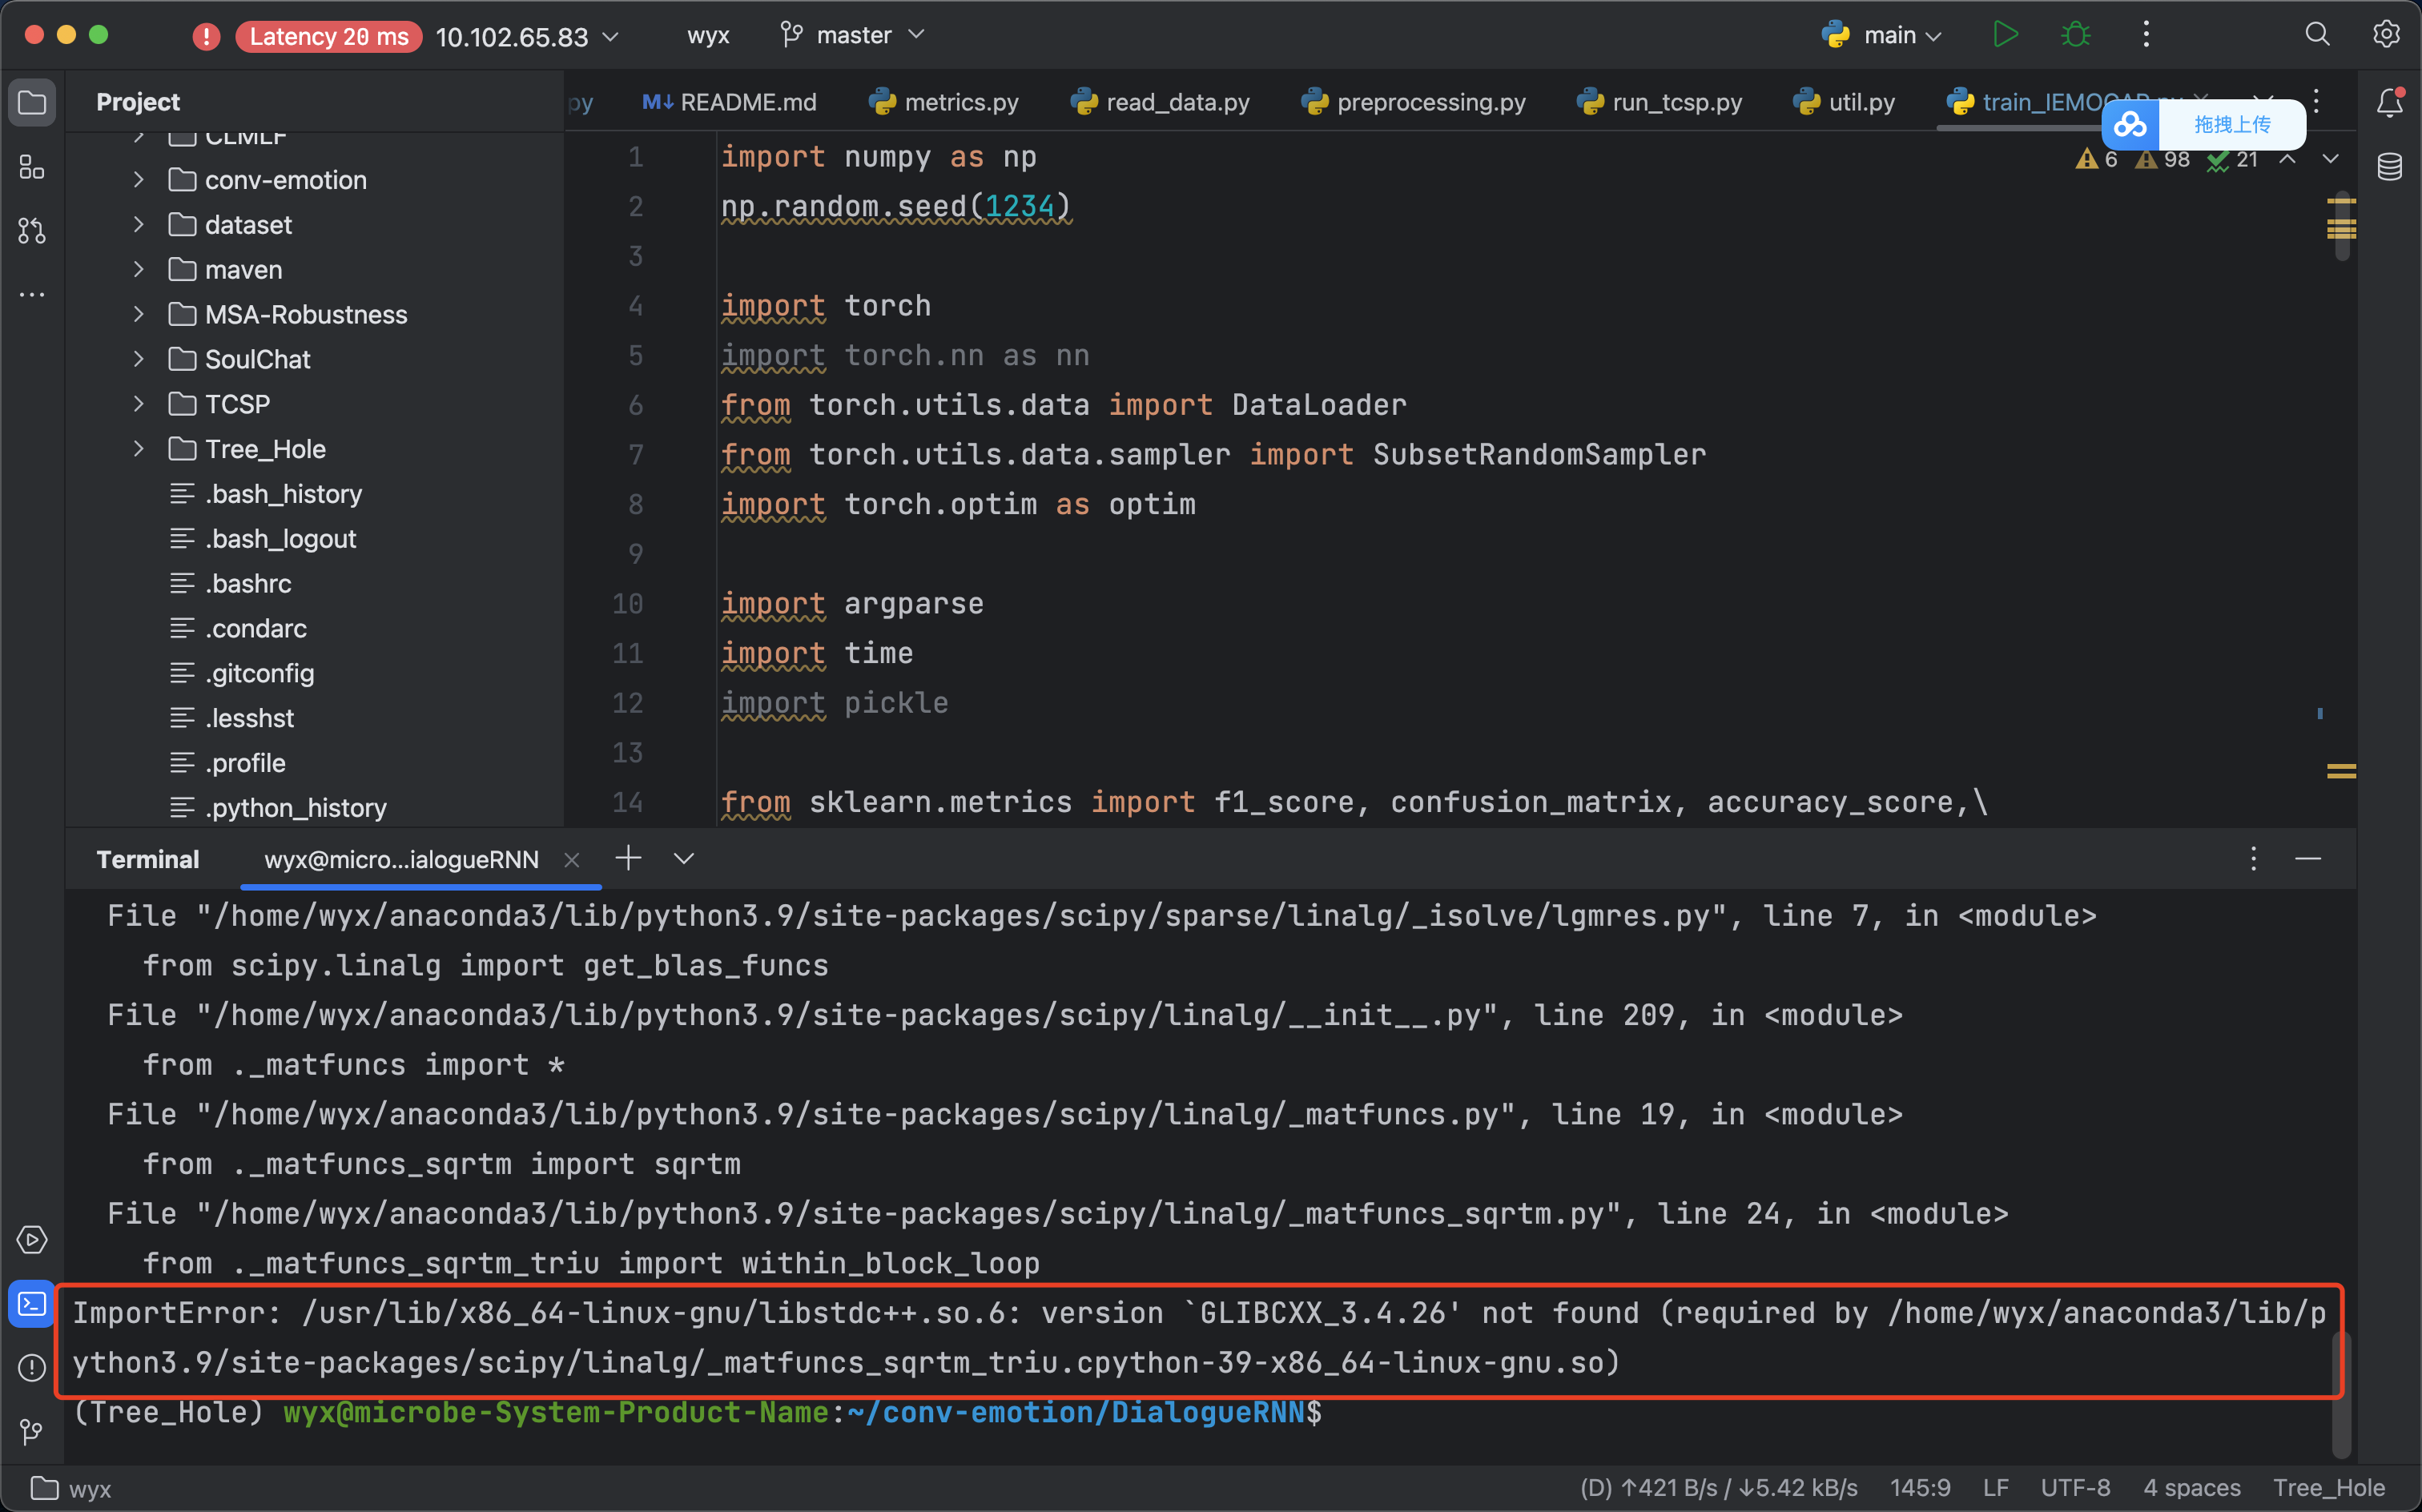Open the Git tool window icon
This screenshot has height=1512, width=2422.
(32, 1431)
